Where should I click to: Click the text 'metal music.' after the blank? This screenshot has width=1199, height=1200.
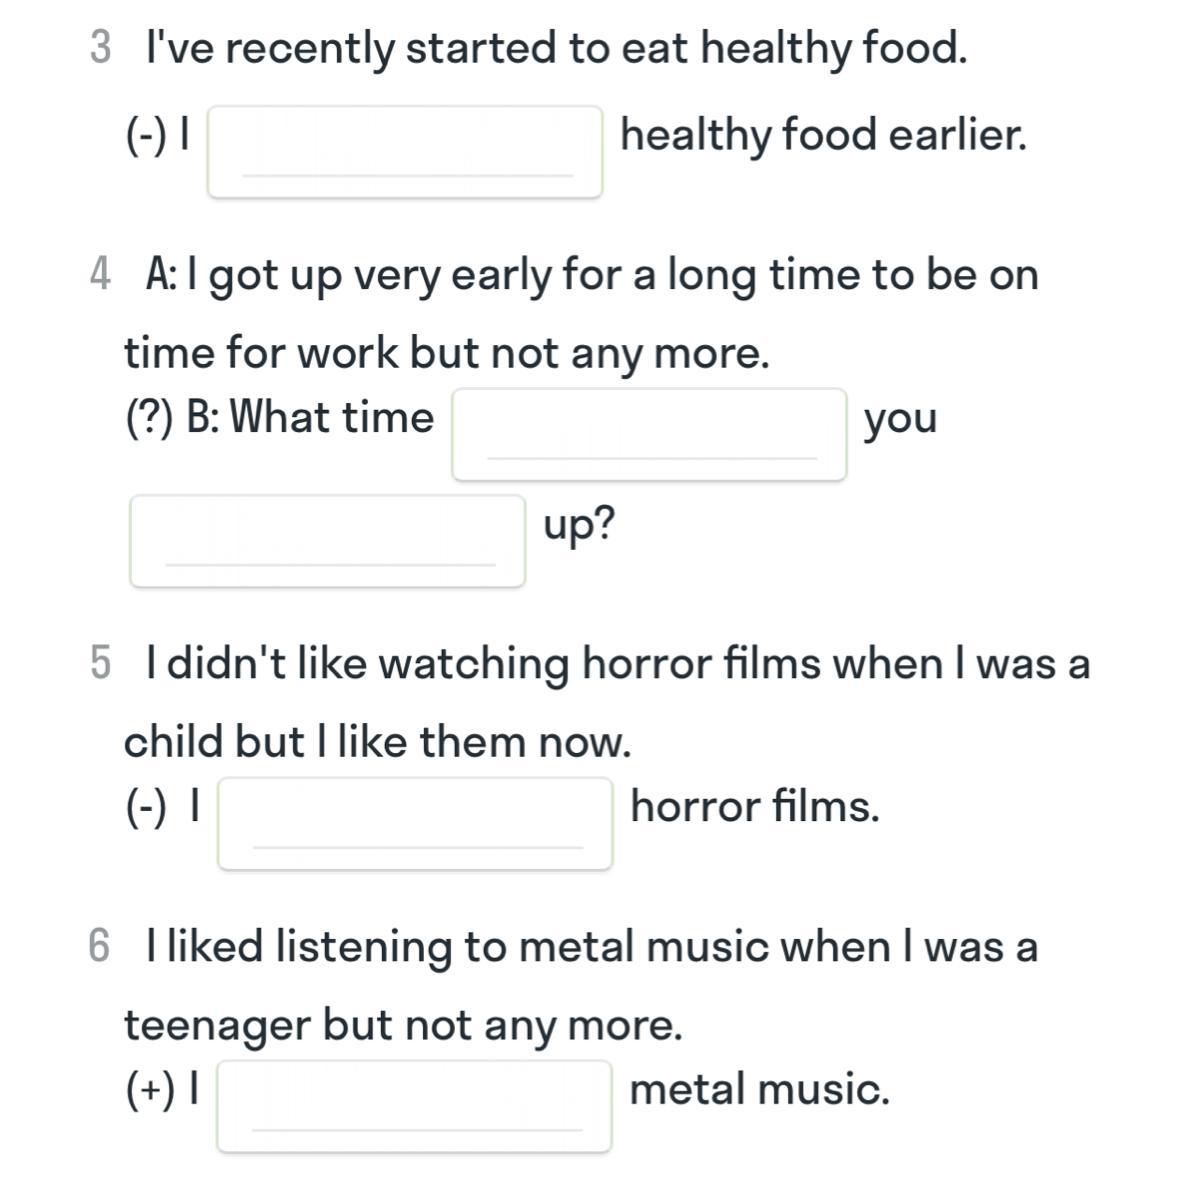tap(759, 1089)
